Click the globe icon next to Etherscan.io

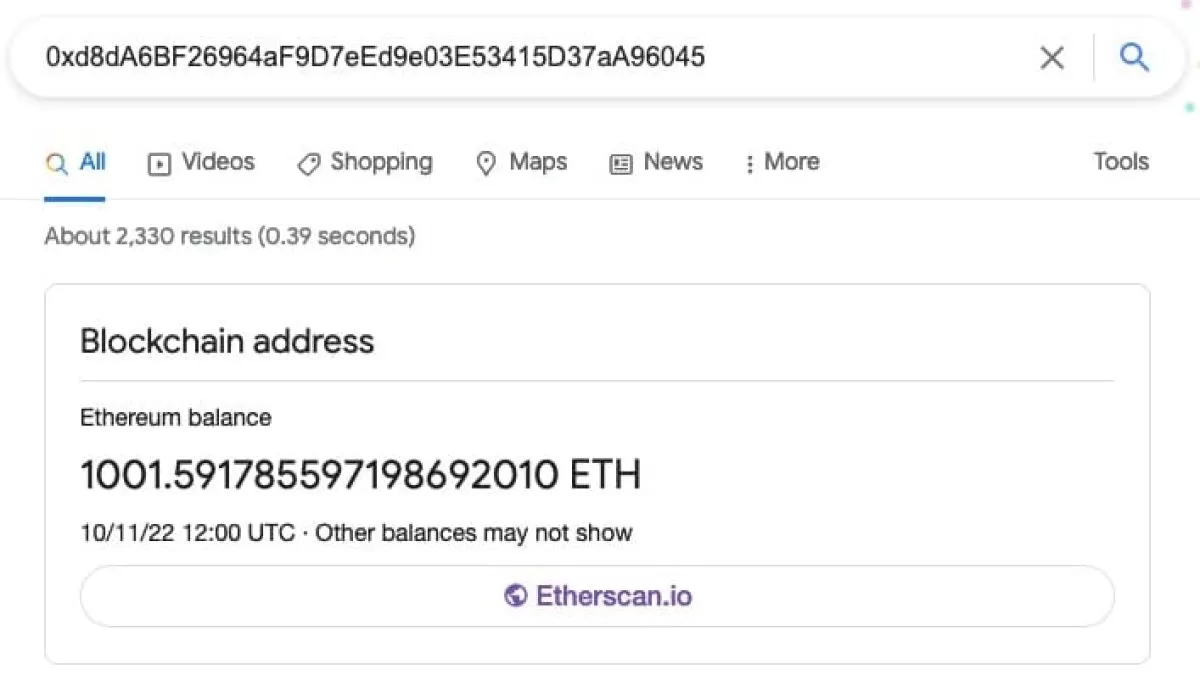(x=516, y=597)
